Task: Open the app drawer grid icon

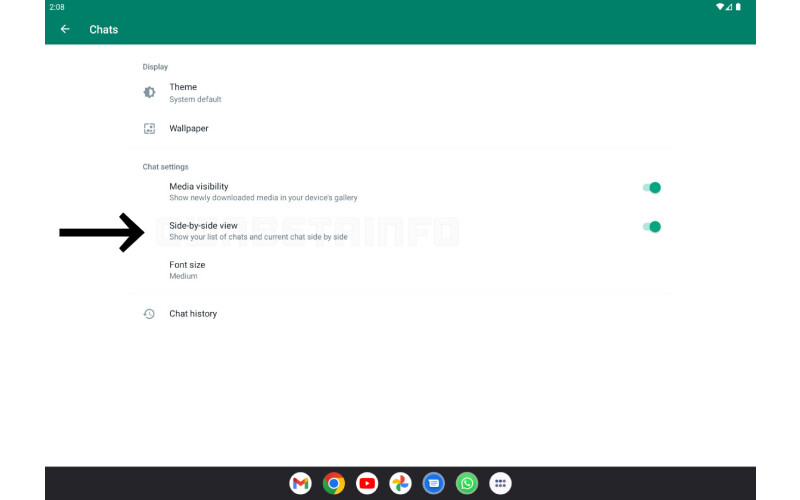Action: (x=501, y=483)
